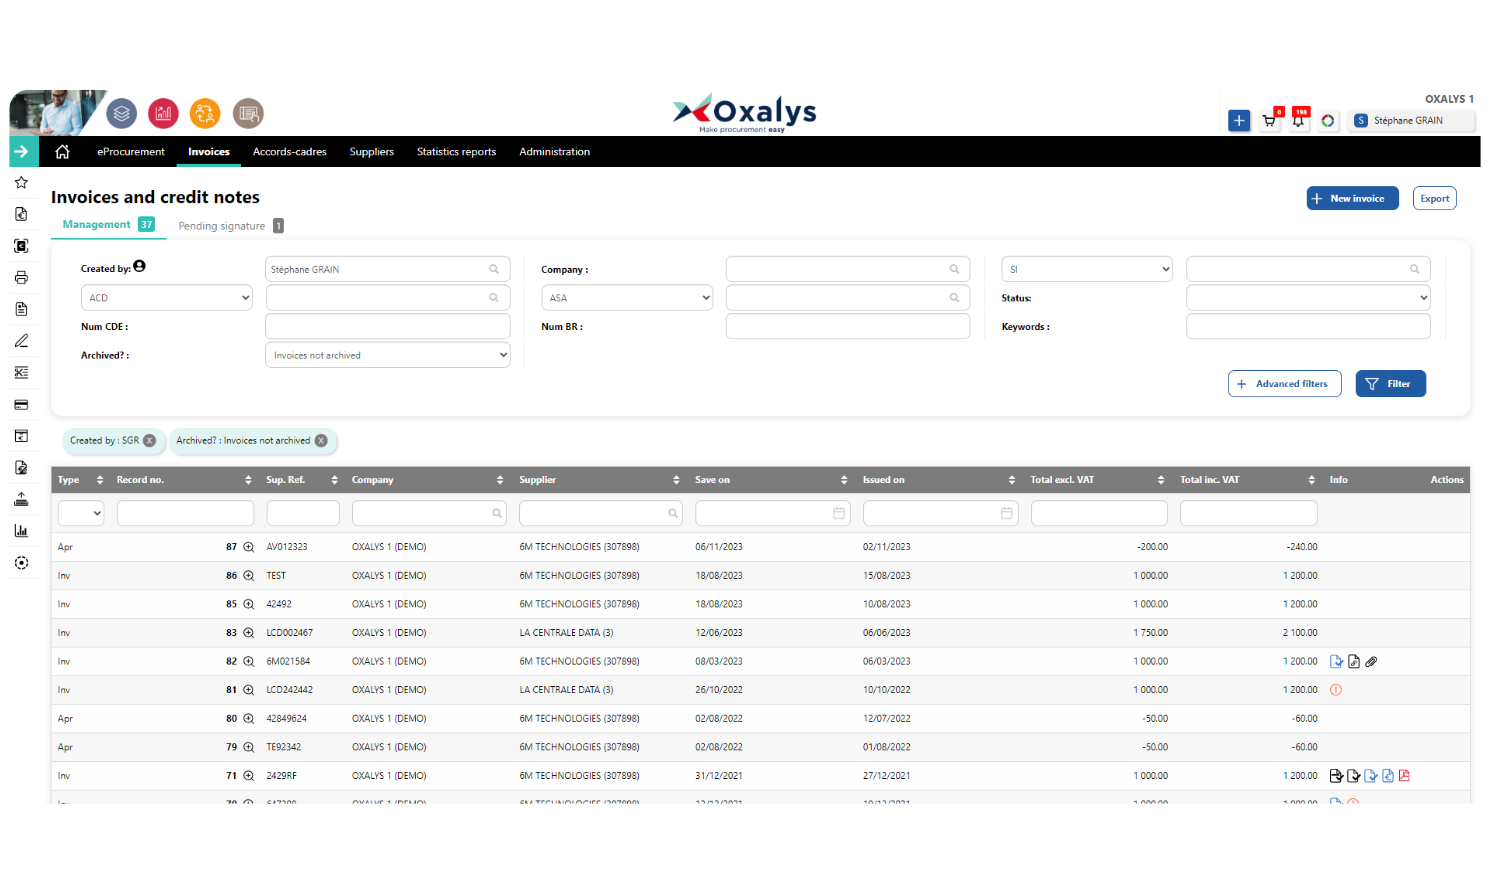The image size is (1490, 896).
Task: Expand sidebar with the green arrow
Action: point(22,151)
